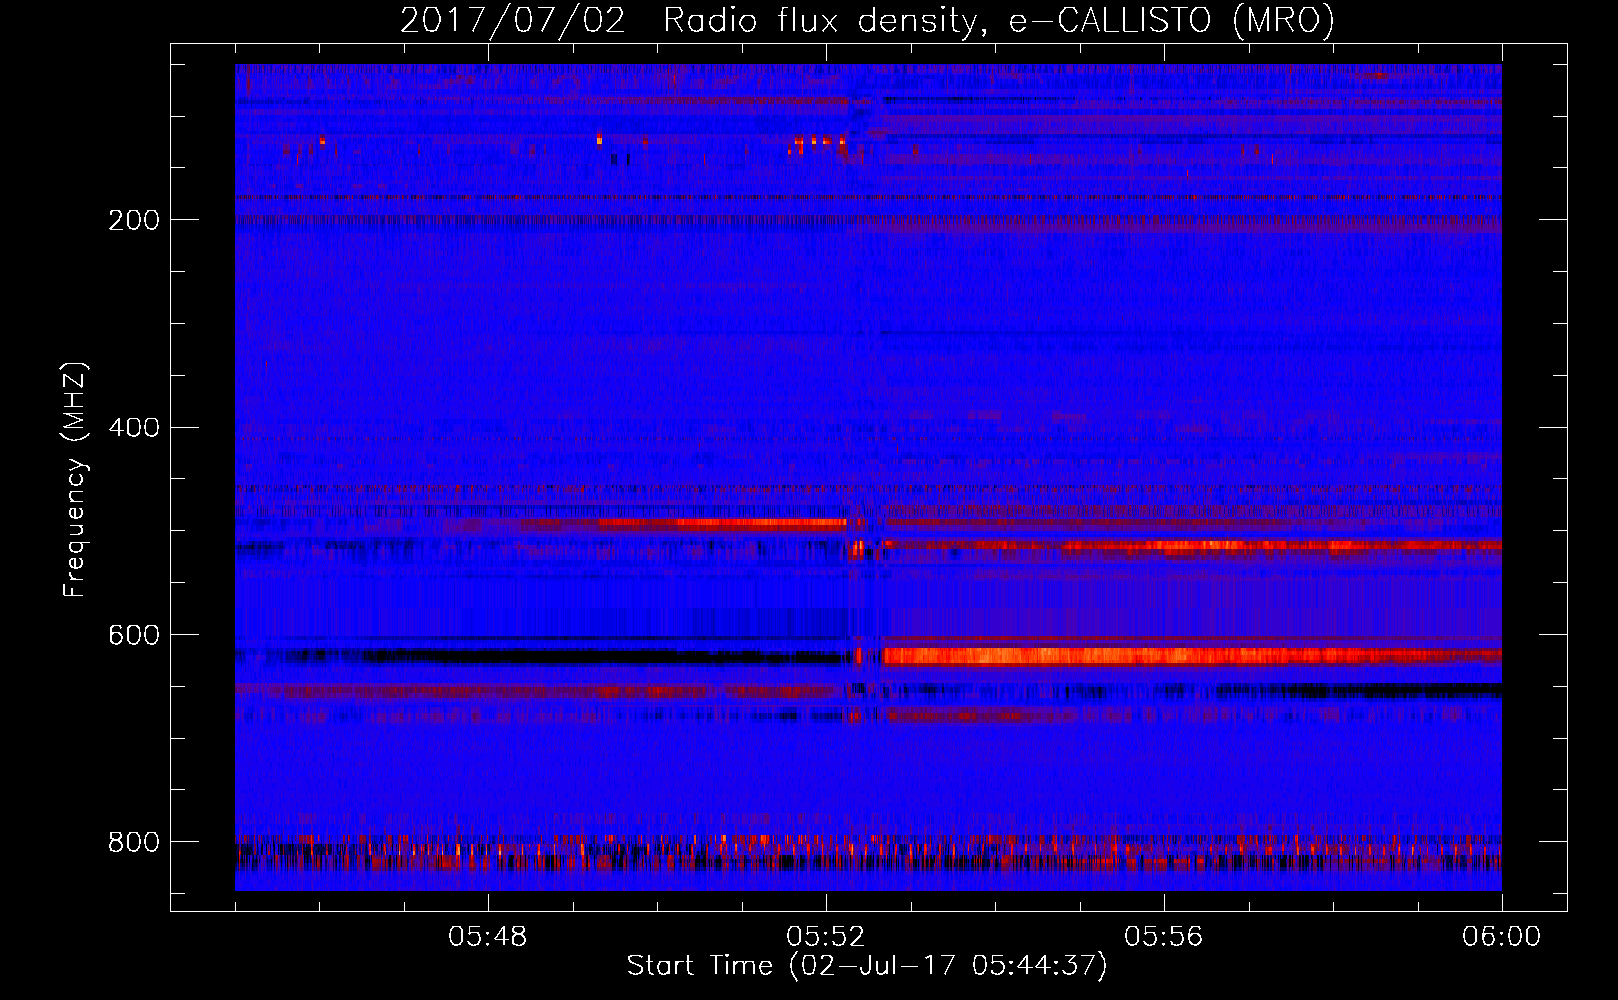Click the bright emission band near 620 MHz

[x=1192, y=656]
